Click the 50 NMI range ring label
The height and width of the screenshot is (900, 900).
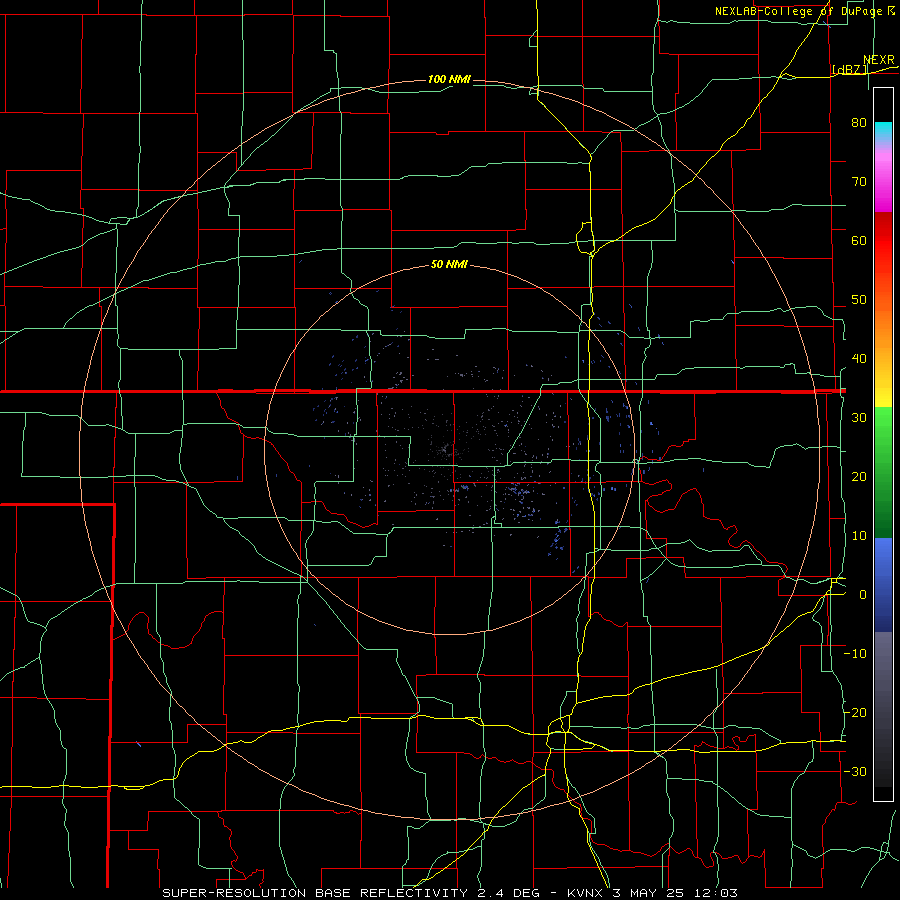449,265
